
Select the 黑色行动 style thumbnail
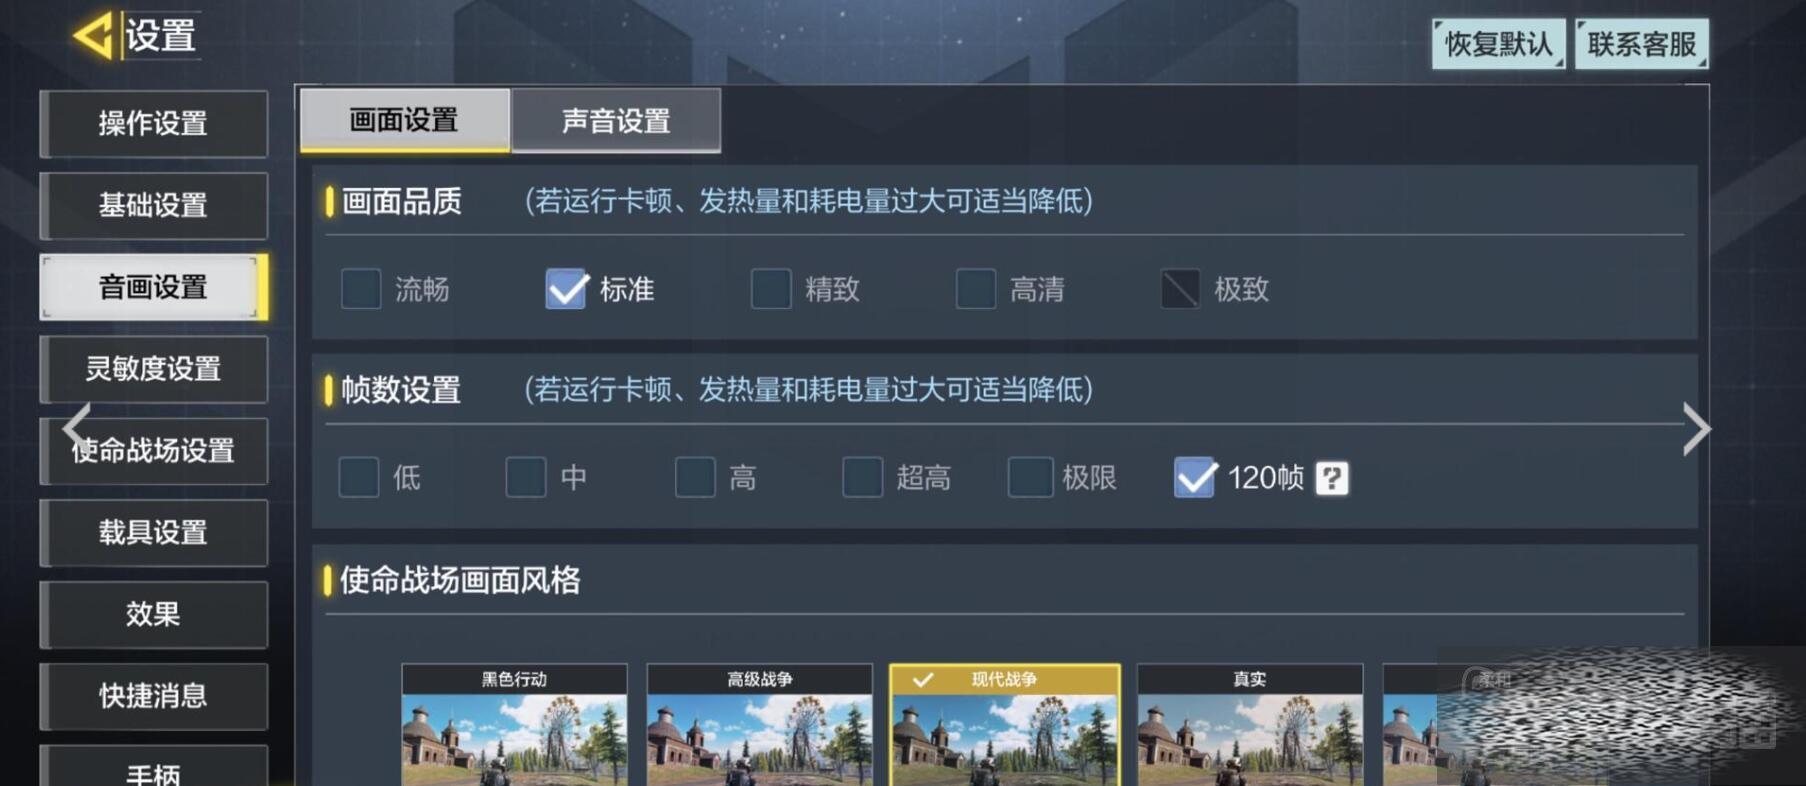(x=514, y=725)
